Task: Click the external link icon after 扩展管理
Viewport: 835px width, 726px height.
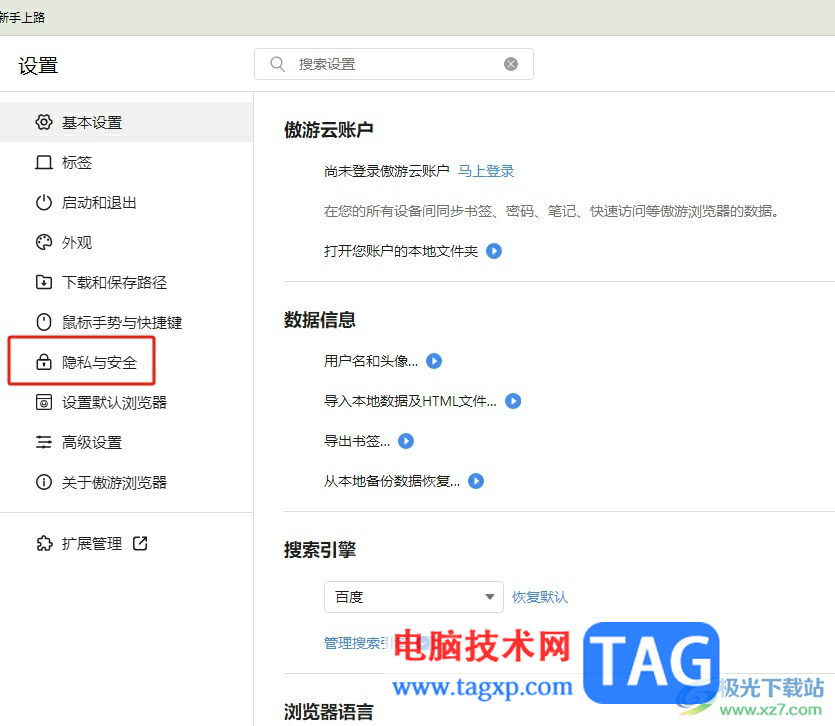Action: [x=140, y=543]
